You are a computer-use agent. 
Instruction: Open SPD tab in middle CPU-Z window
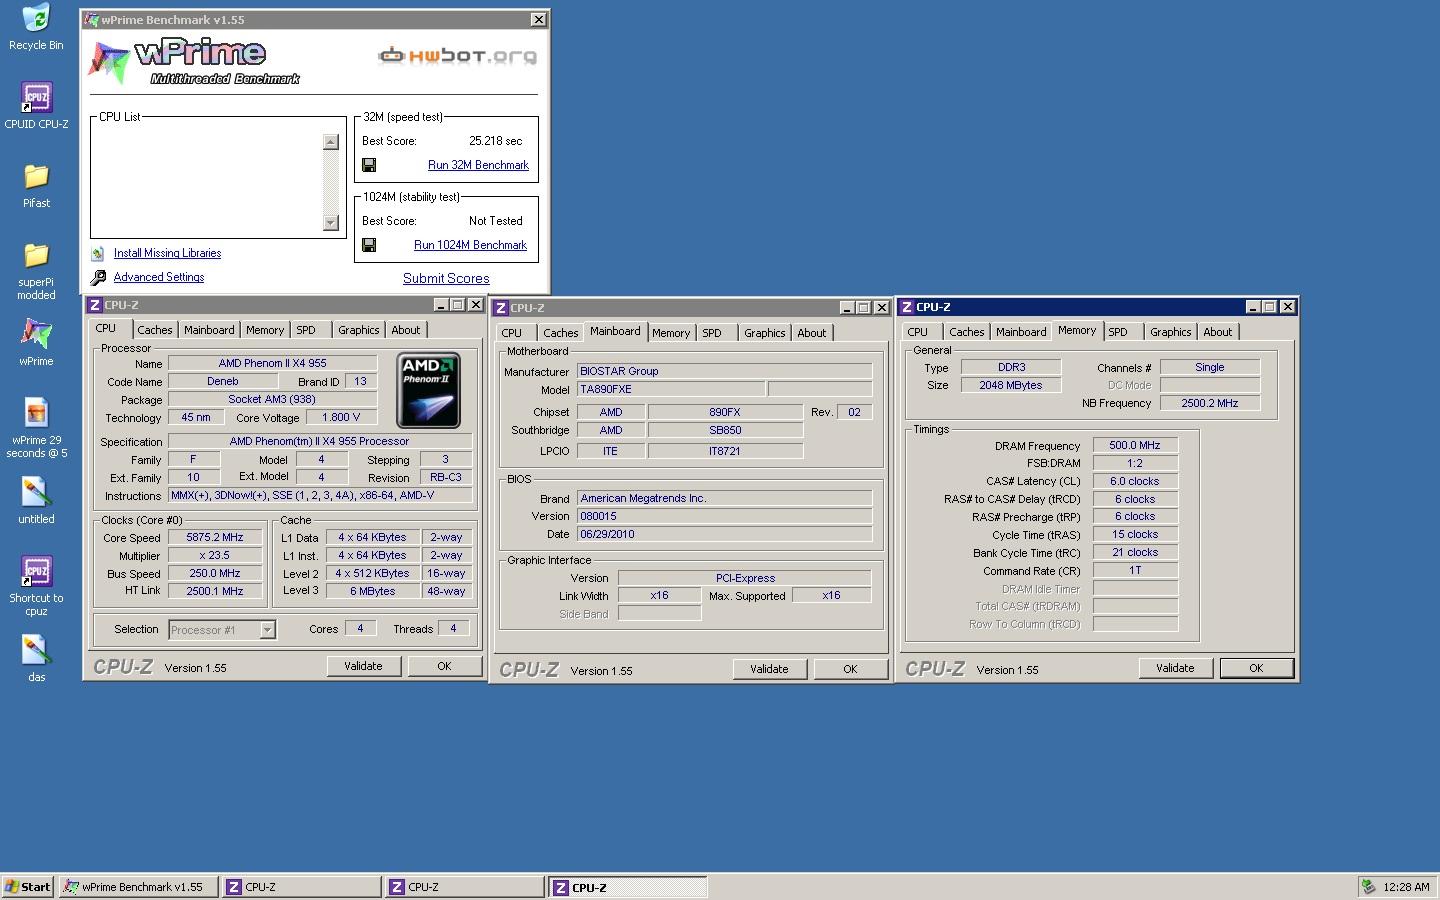(x=712, y=333)
